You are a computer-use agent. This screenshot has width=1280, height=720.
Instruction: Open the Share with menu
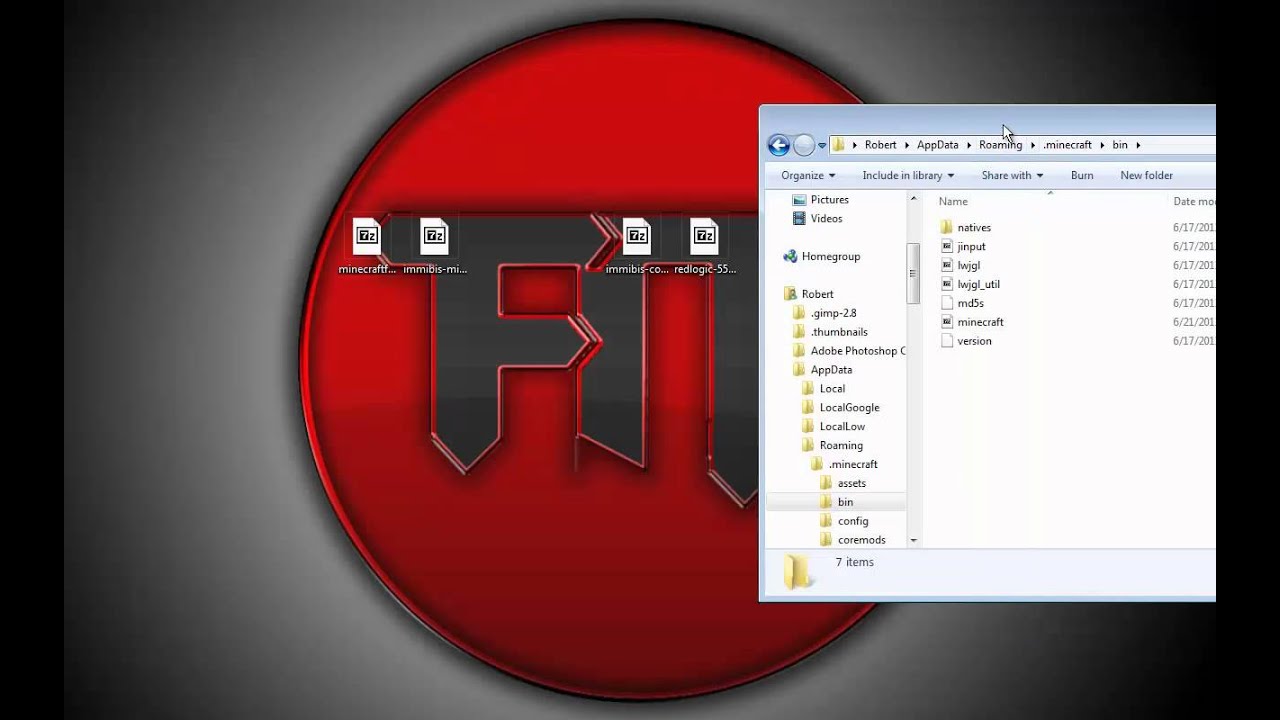pyautogui.click(x=1012, y=175)
